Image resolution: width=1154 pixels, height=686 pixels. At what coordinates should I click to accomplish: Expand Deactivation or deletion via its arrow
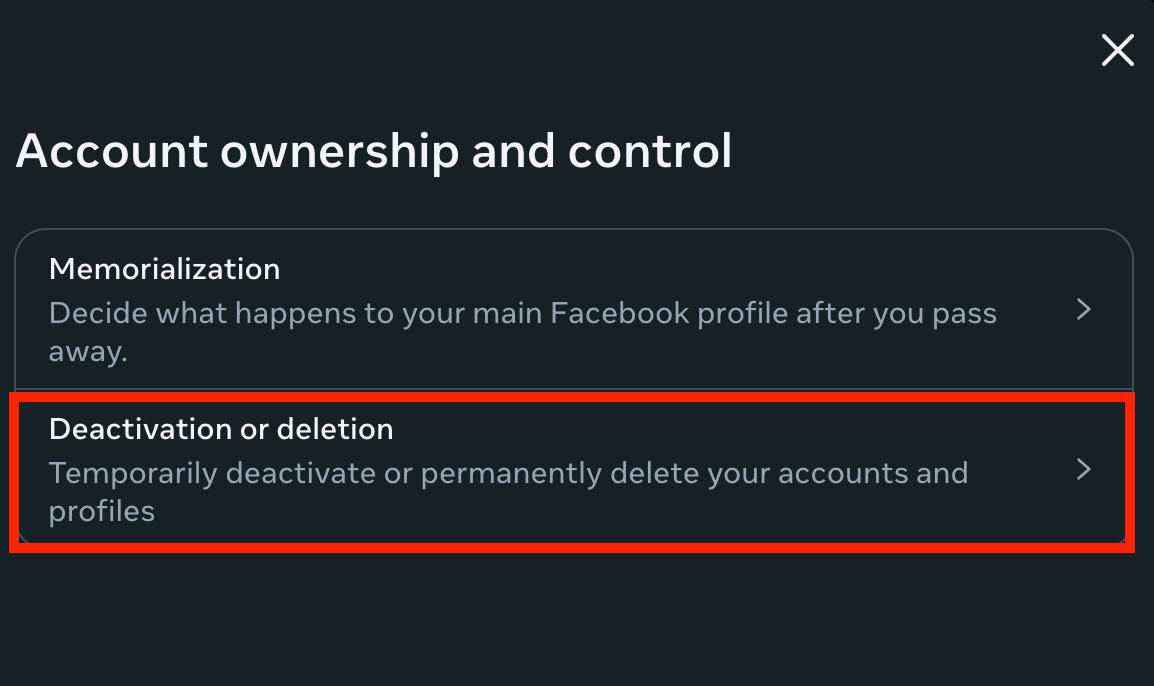tap(1083, 470)
